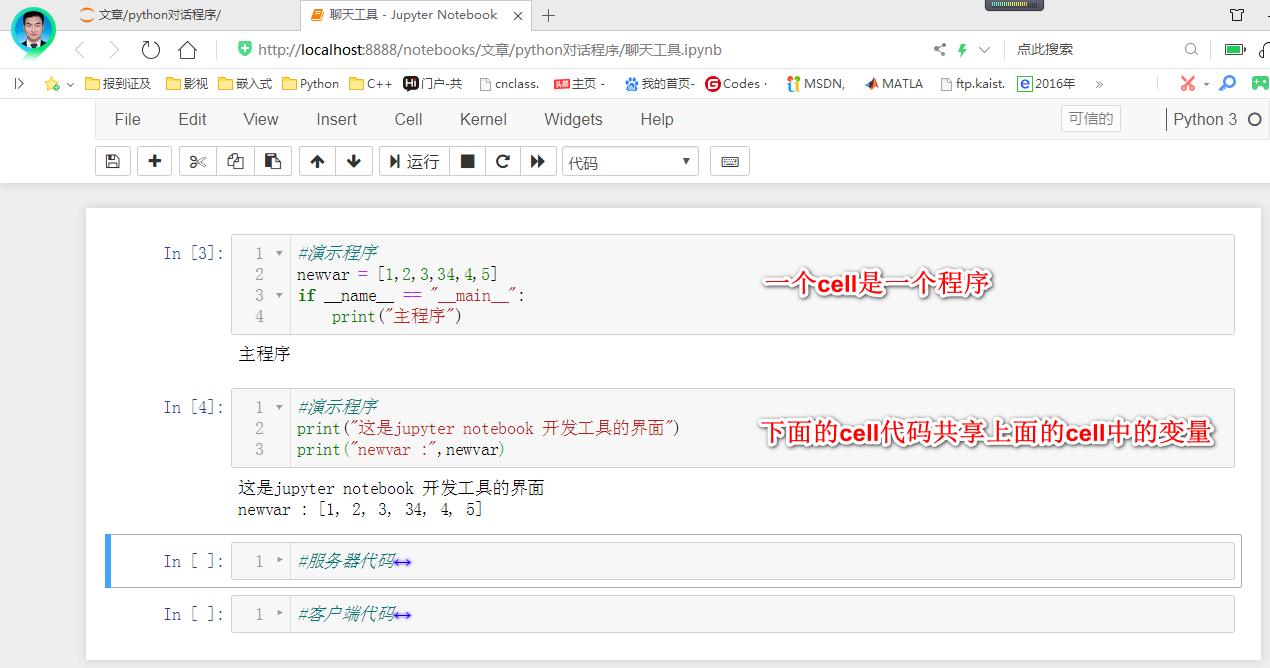Move selected cell down with arrow icon
This screenshot has width=1270, height=668.
pos(354,161)
